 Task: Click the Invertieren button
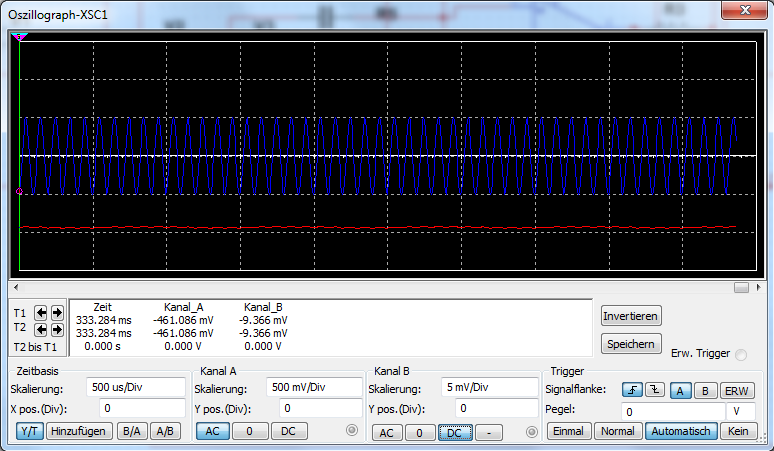click(630, 316)
